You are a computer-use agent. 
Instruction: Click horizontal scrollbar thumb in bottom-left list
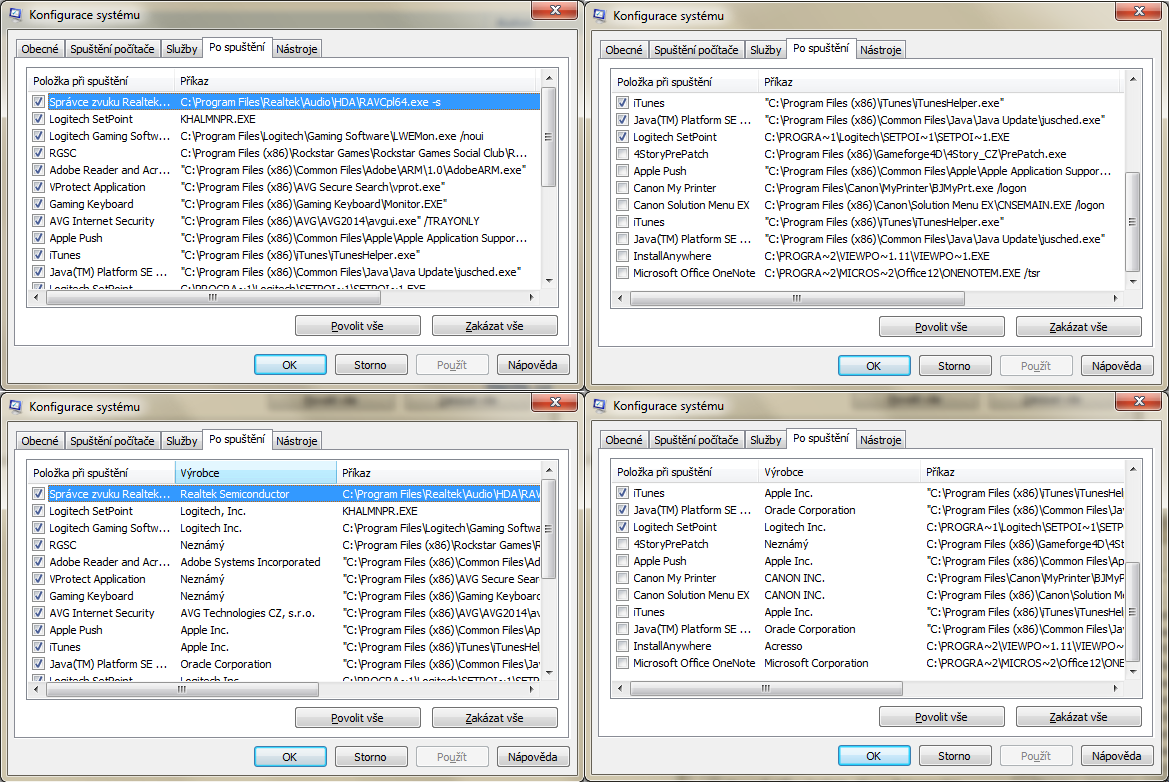coord(182,689)
